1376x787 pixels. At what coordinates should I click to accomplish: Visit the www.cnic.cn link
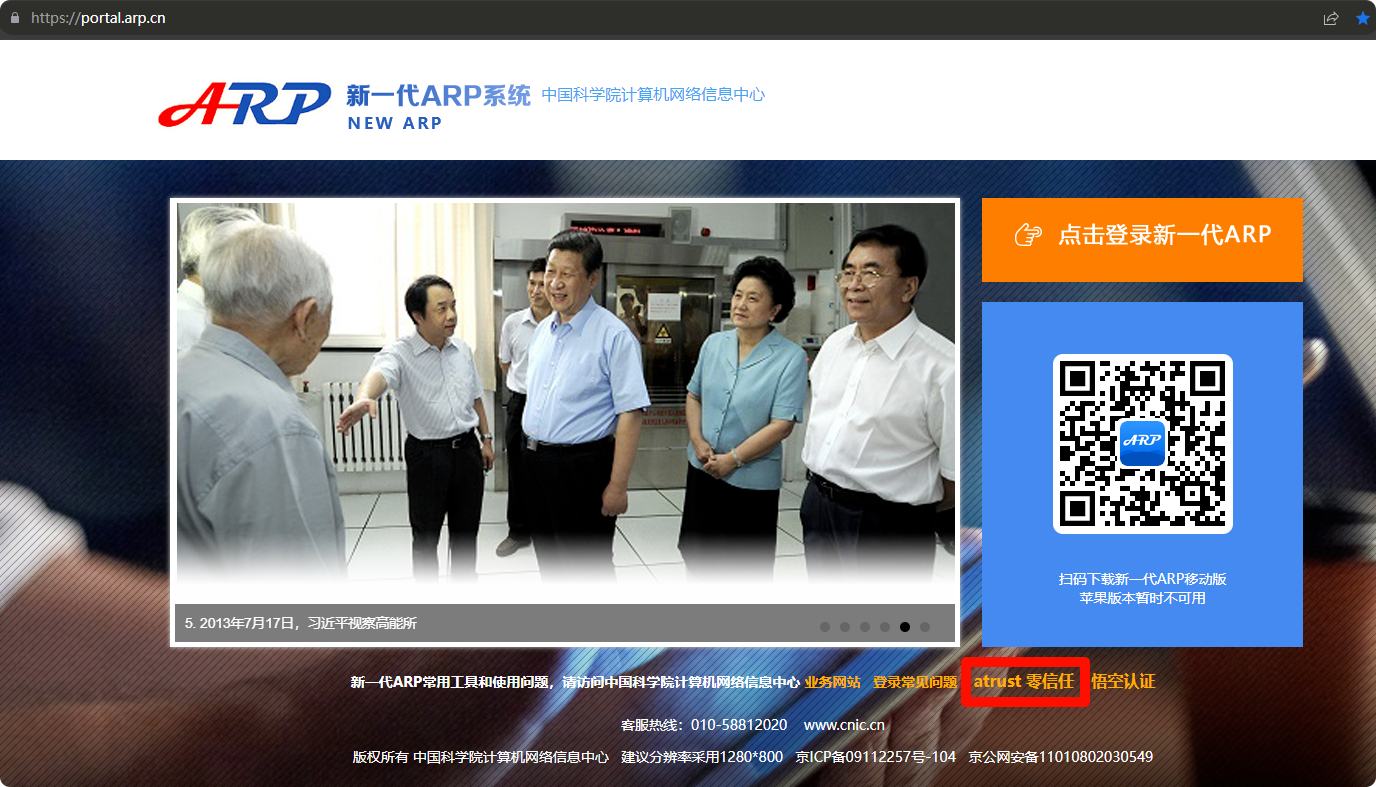pyautogui.click(x=843, y=725)
